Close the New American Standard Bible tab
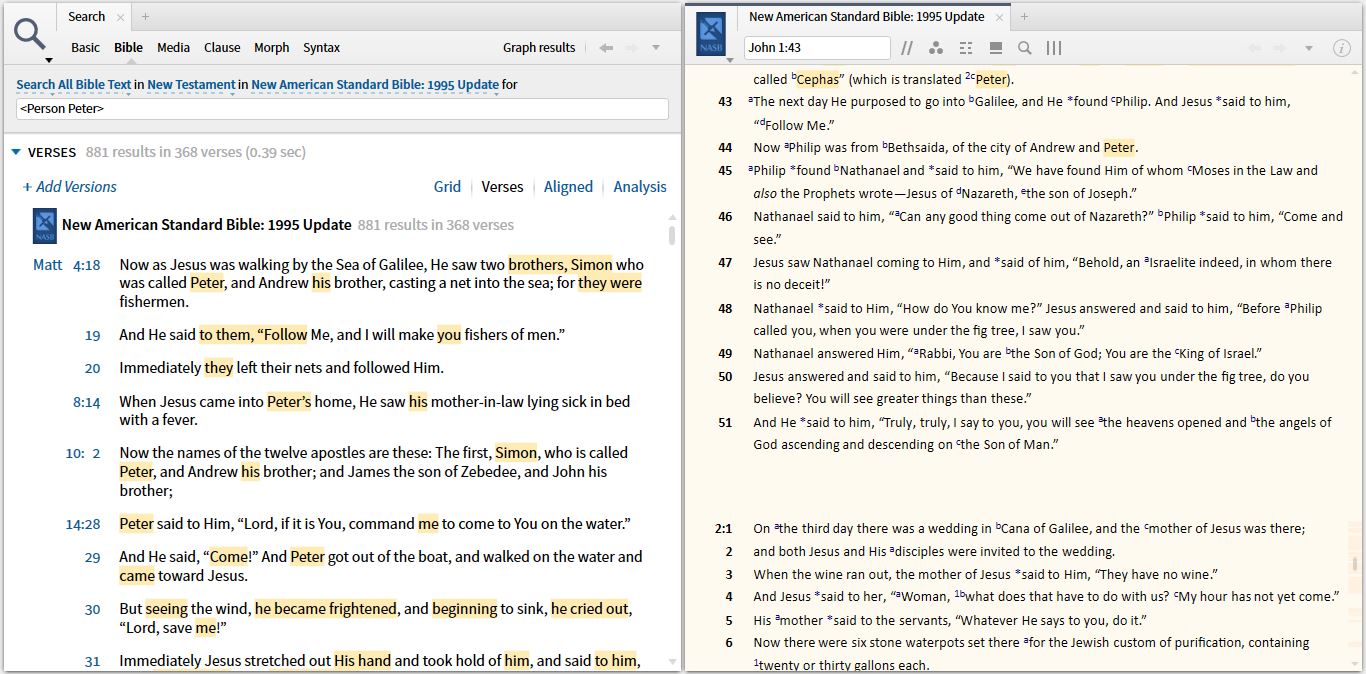Image resolution: width=1366 pixels, height=674 pixels. [1000, 17]
